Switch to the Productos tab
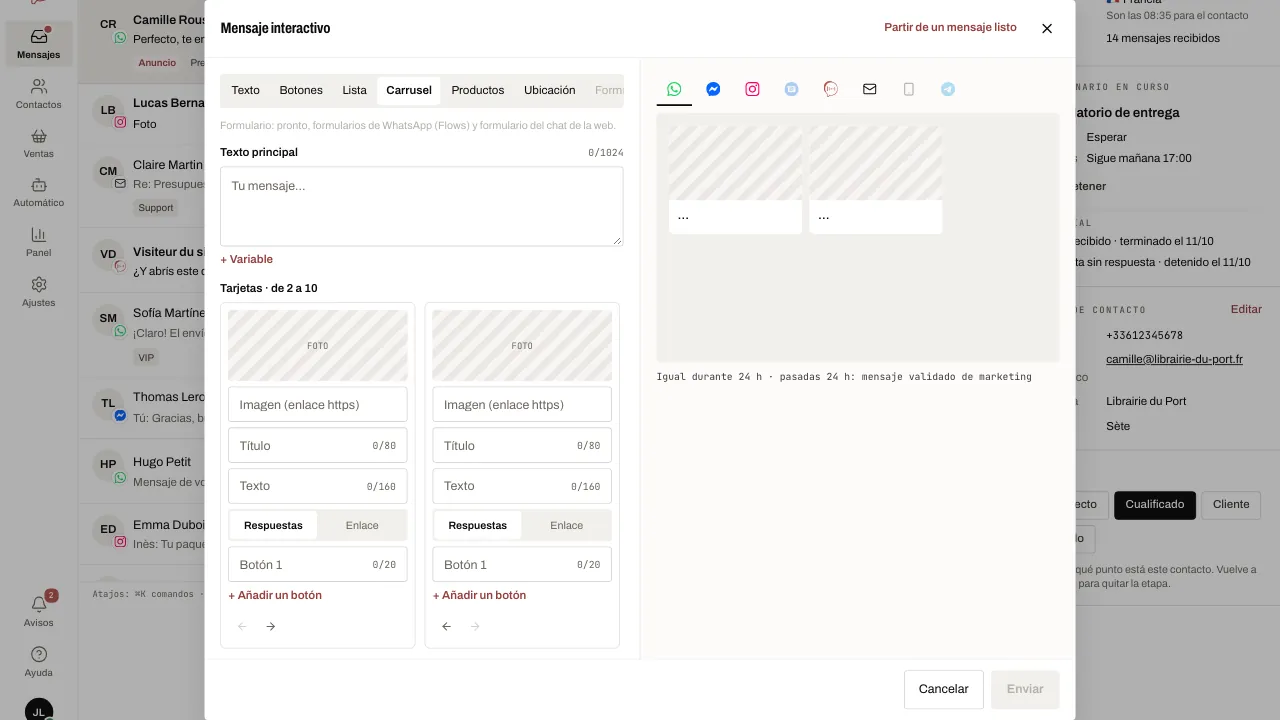 [x=477, y=90]
